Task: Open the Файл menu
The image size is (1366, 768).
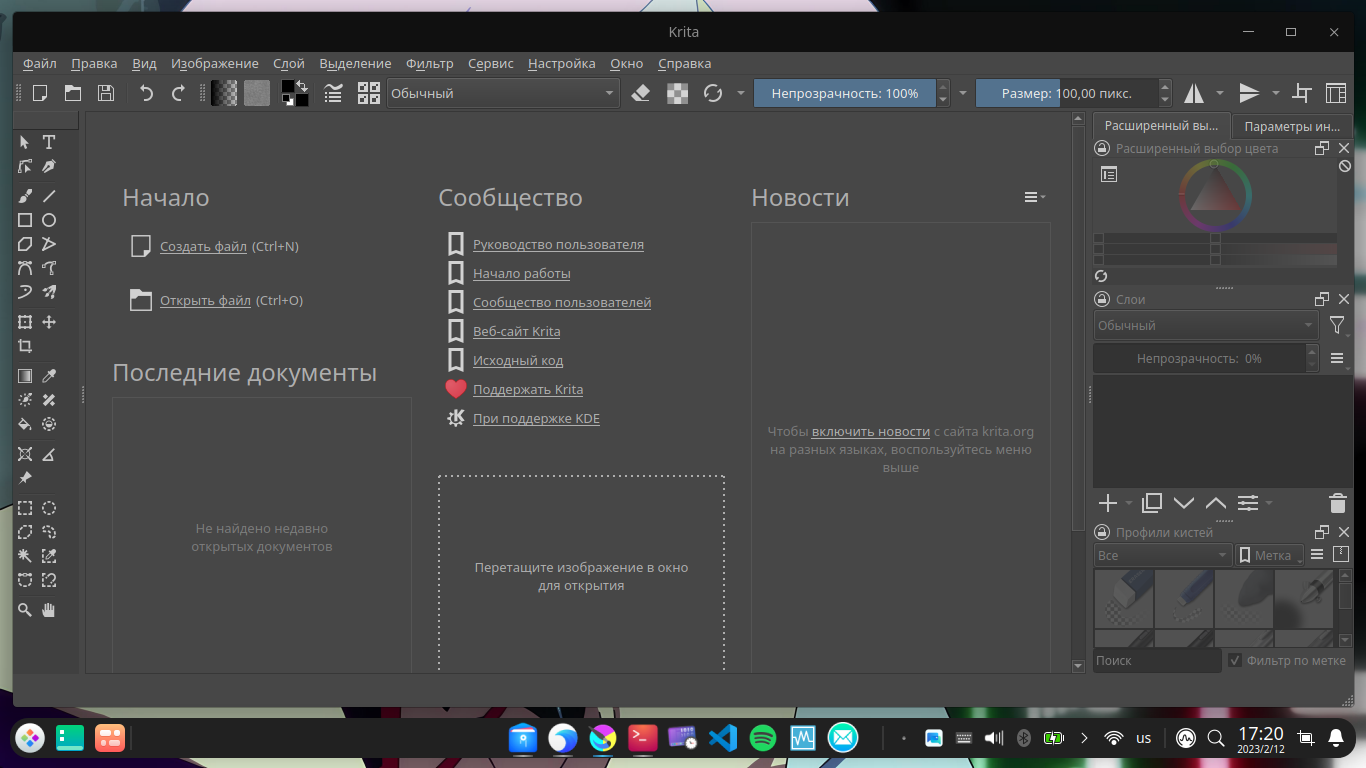Action: [x=40, y=63]
